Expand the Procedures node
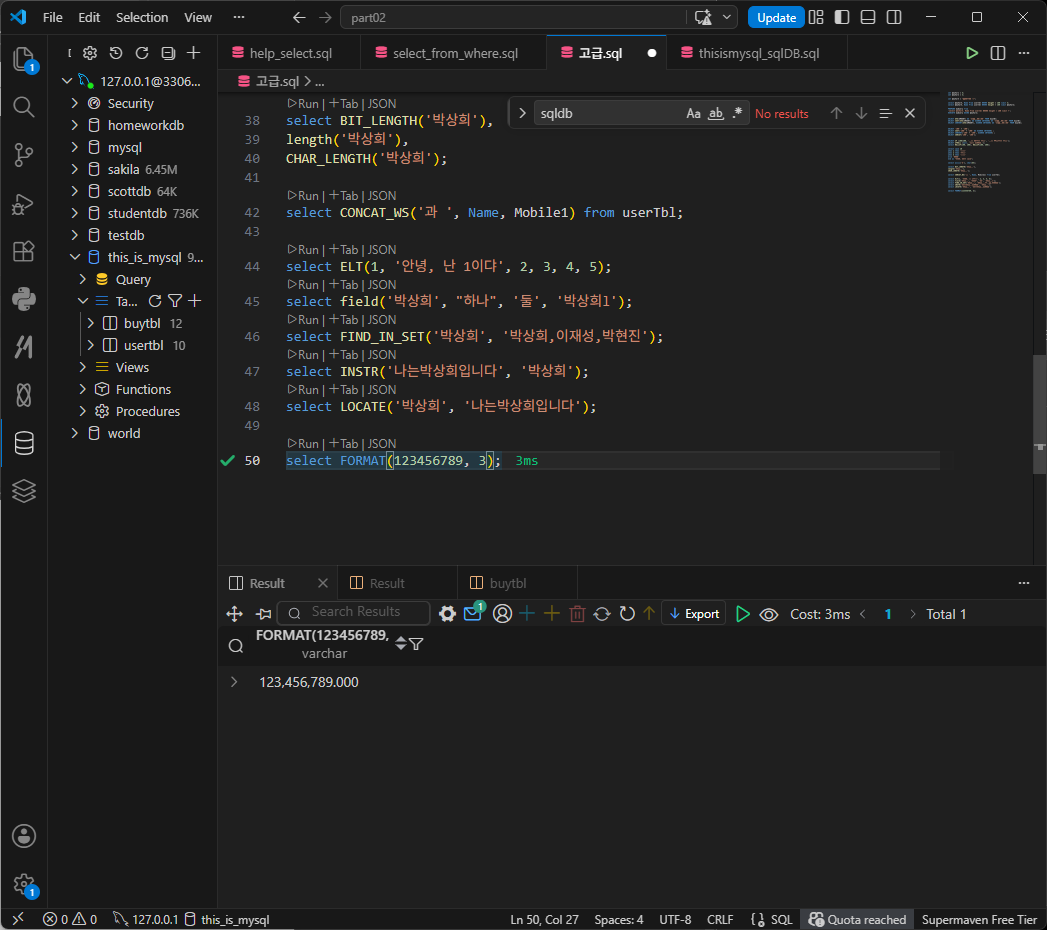1047x930 pixels. click(x=83, y=411)
